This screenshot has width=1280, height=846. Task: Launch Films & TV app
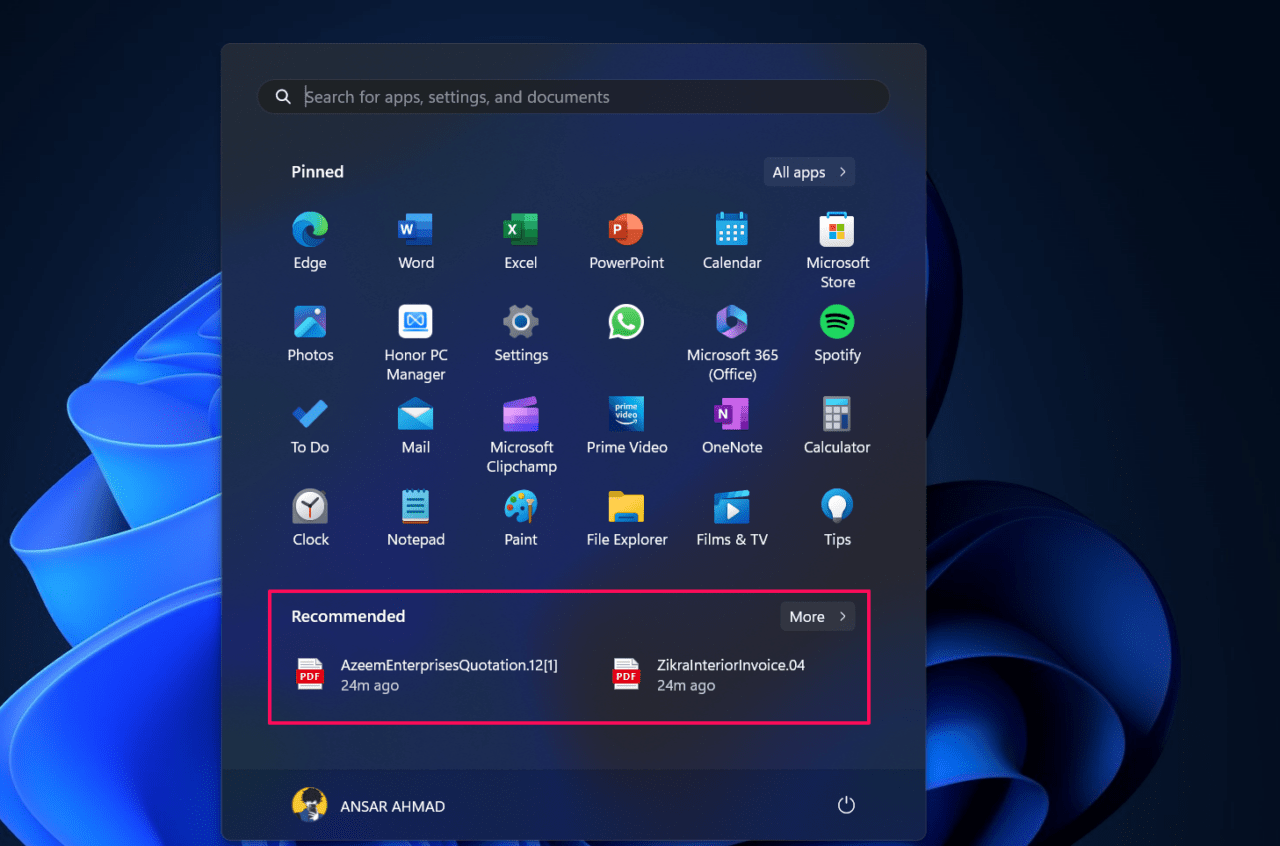(x=732, y=506)
